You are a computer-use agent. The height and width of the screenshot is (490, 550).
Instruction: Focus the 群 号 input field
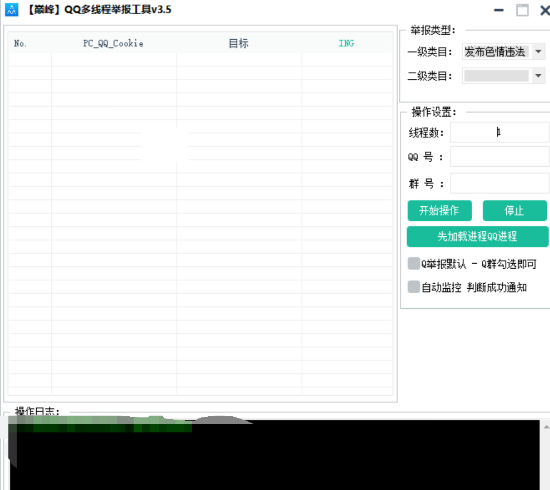click(499, 183)
